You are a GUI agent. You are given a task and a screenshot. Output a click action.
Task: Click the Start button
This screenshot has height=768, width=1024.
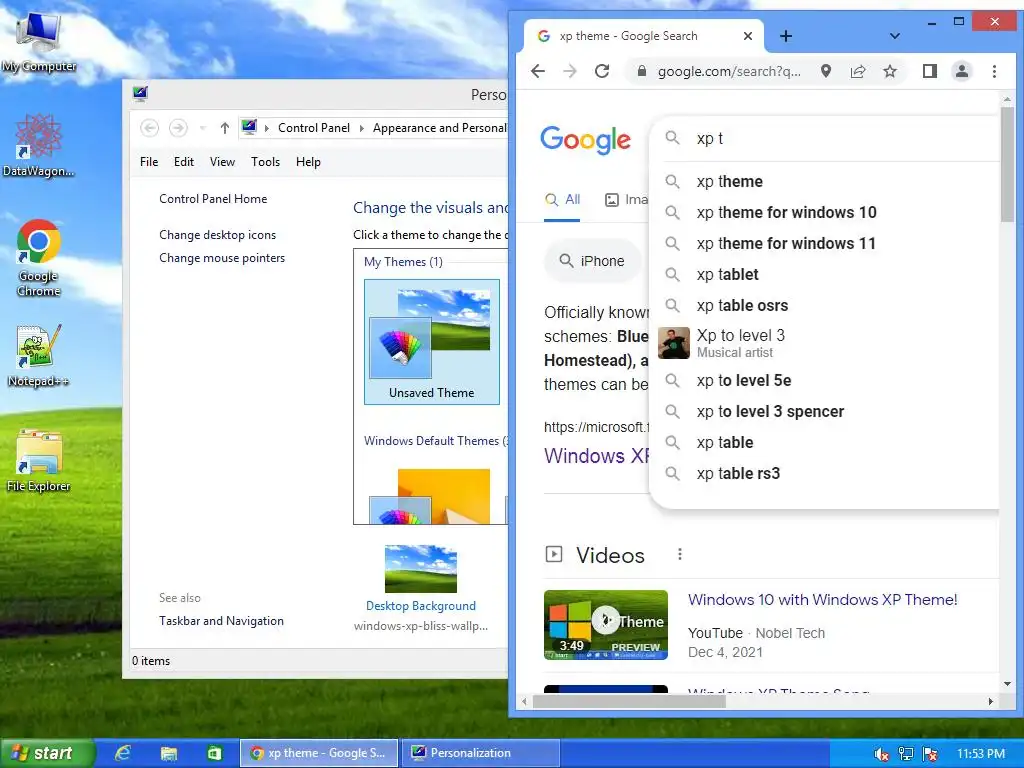click(47, 753)
